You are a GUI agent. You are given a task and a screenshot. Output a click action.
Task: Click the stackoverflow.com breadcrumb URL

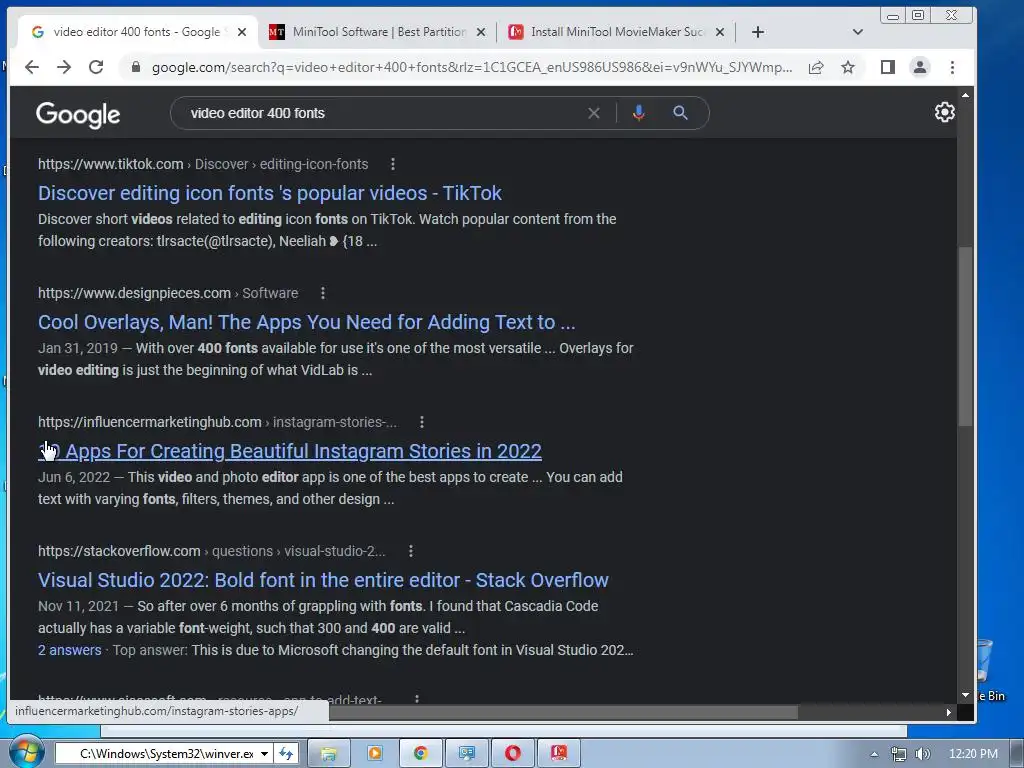coord(119,551)
